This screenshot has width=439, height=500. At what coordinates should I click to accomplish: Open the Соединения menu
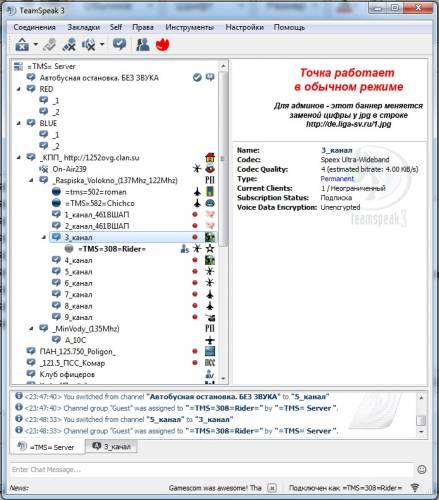click(34, 27)
